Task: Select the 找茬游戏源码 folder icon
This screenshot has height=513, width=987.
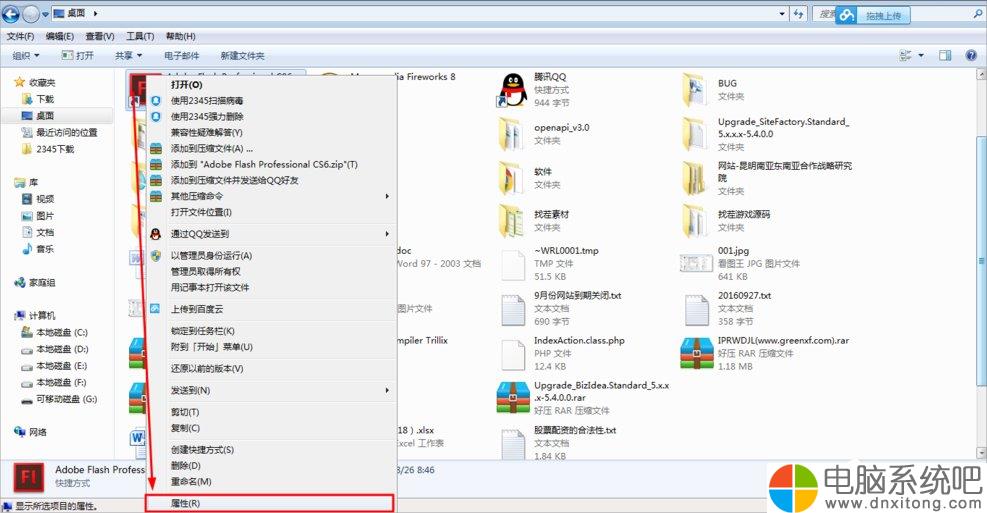Action: pos(695,221)
